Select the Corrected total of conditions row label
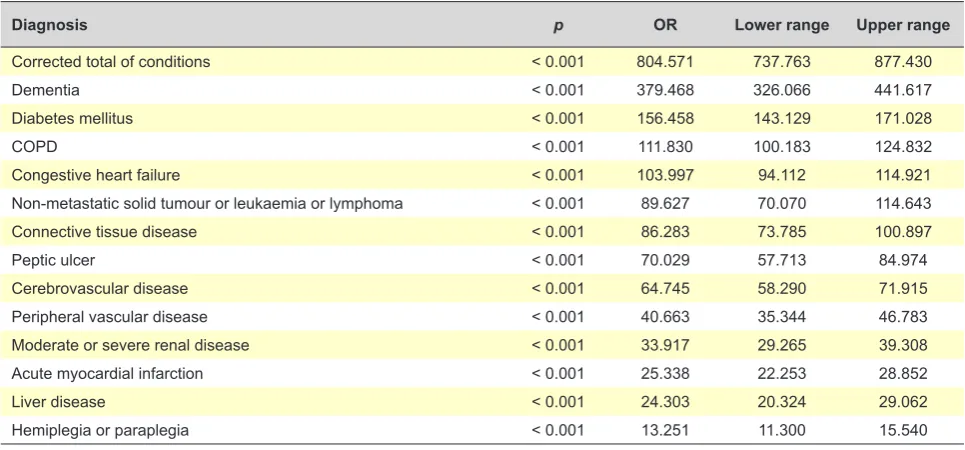 [111, 62]
